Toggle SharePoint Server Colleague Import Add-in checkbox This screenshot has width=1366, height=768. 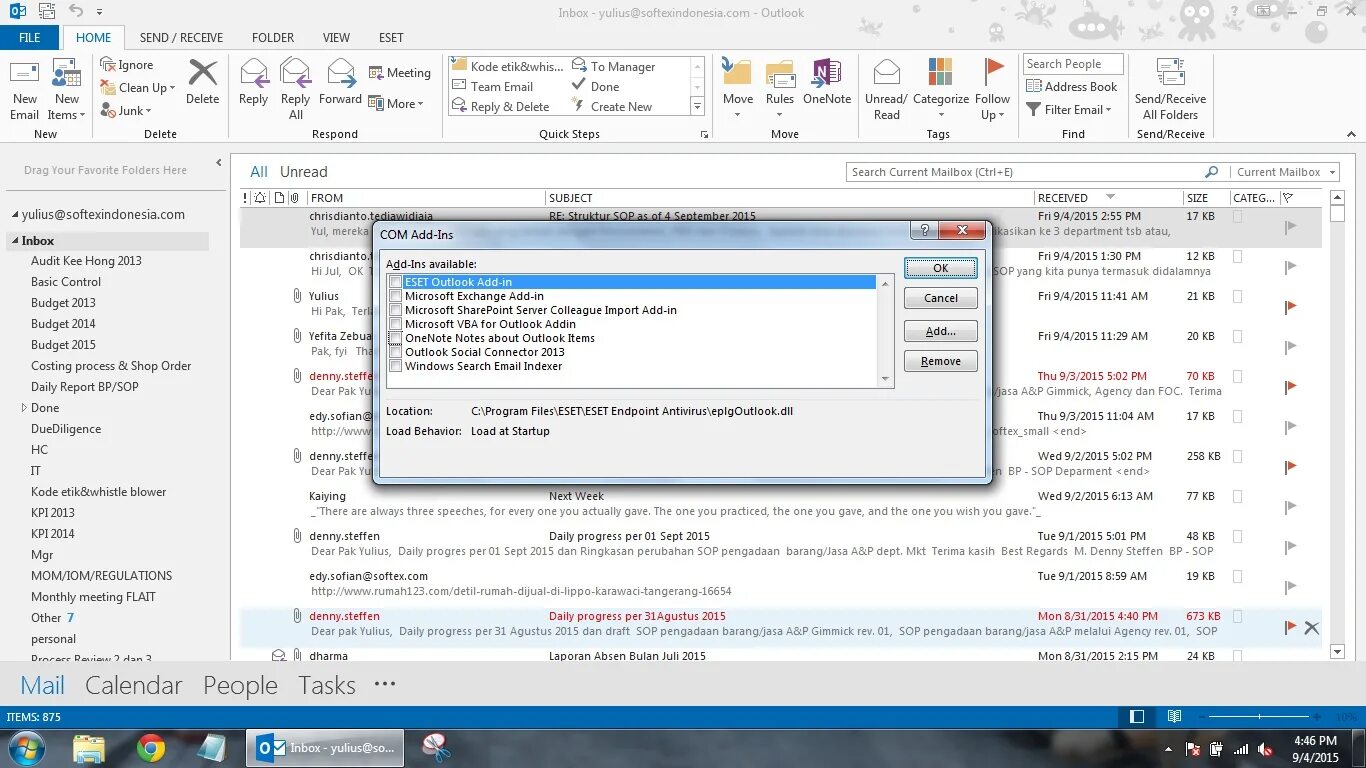coord(396,311)
